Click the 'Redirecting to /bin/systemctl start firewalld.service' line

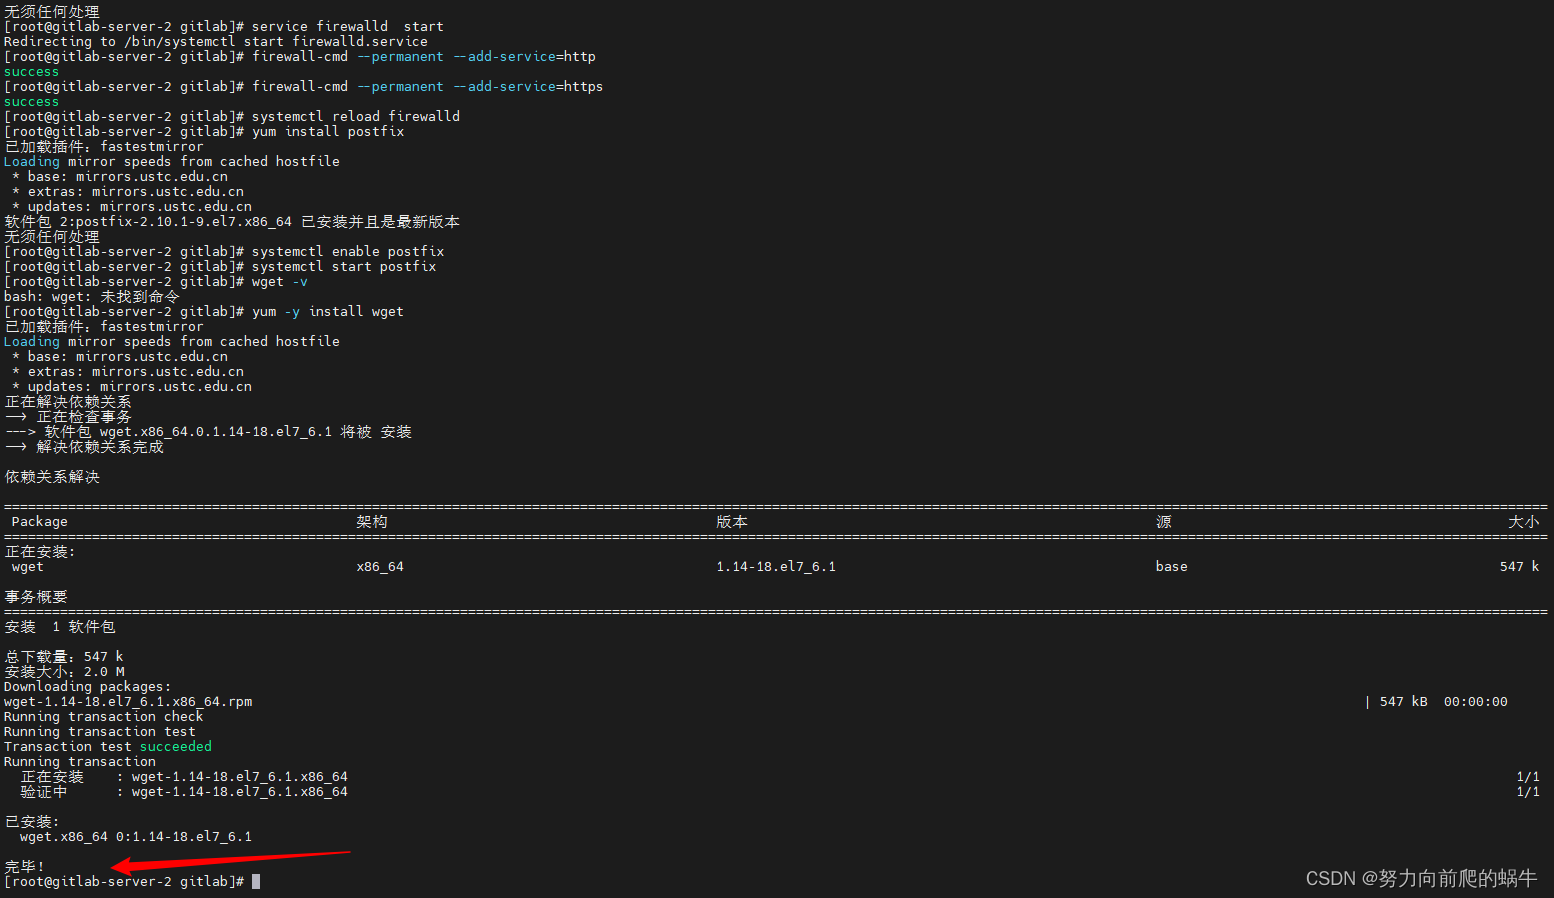[216, 41]
